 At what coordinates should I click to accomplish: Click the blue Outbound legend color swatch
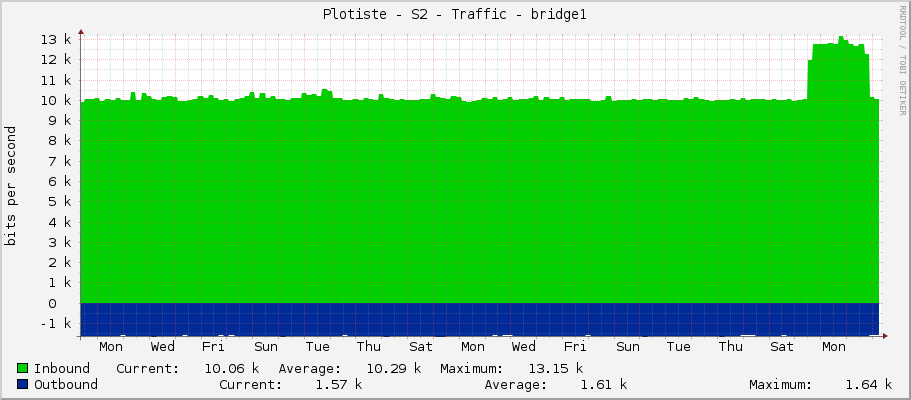coord(23,384)
